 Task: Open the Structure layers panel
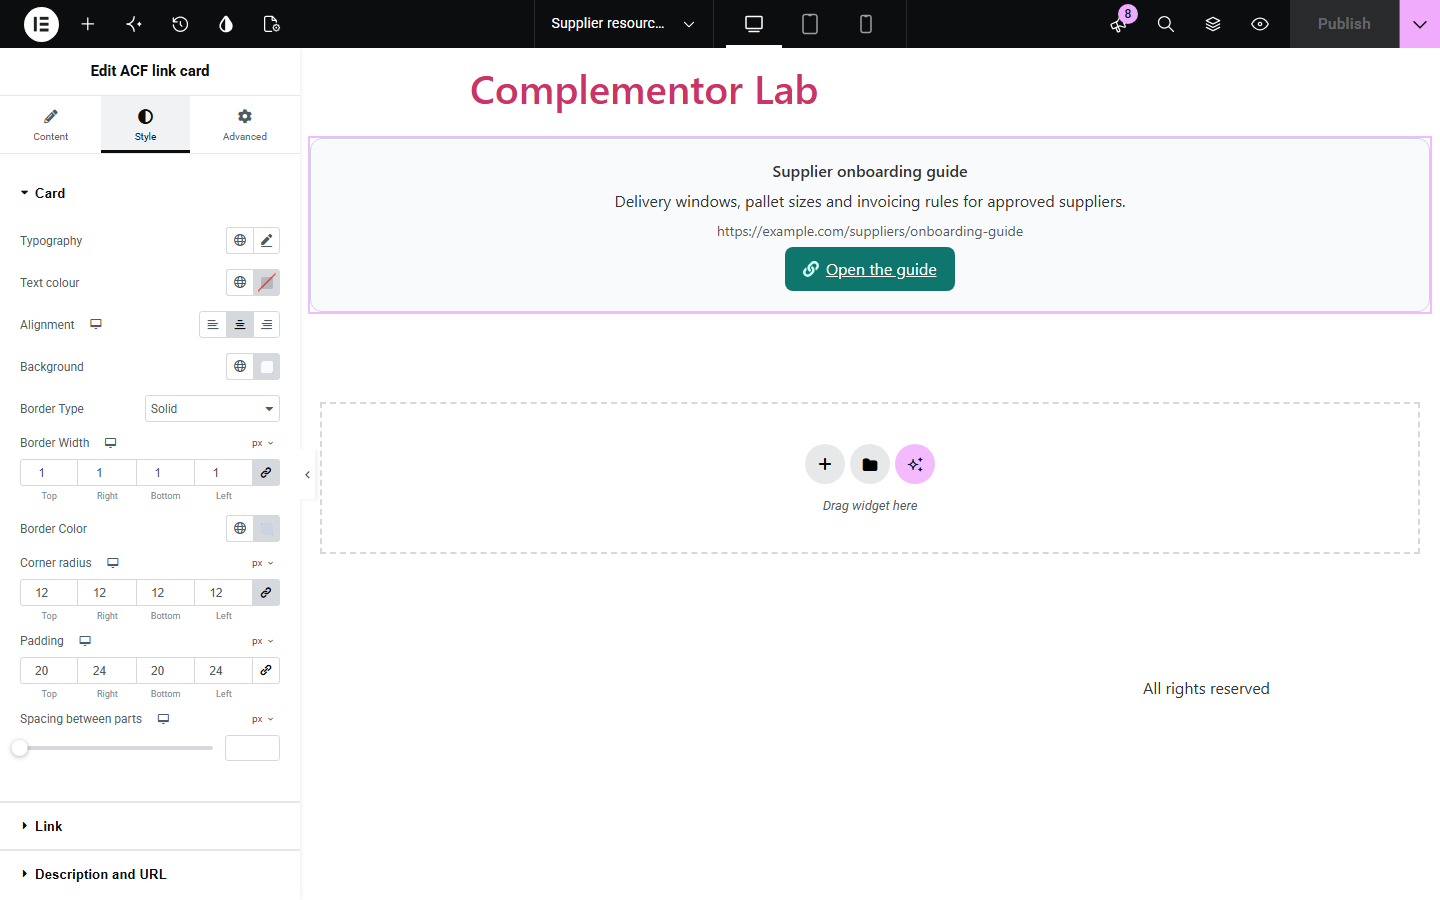coord(1213,24)
